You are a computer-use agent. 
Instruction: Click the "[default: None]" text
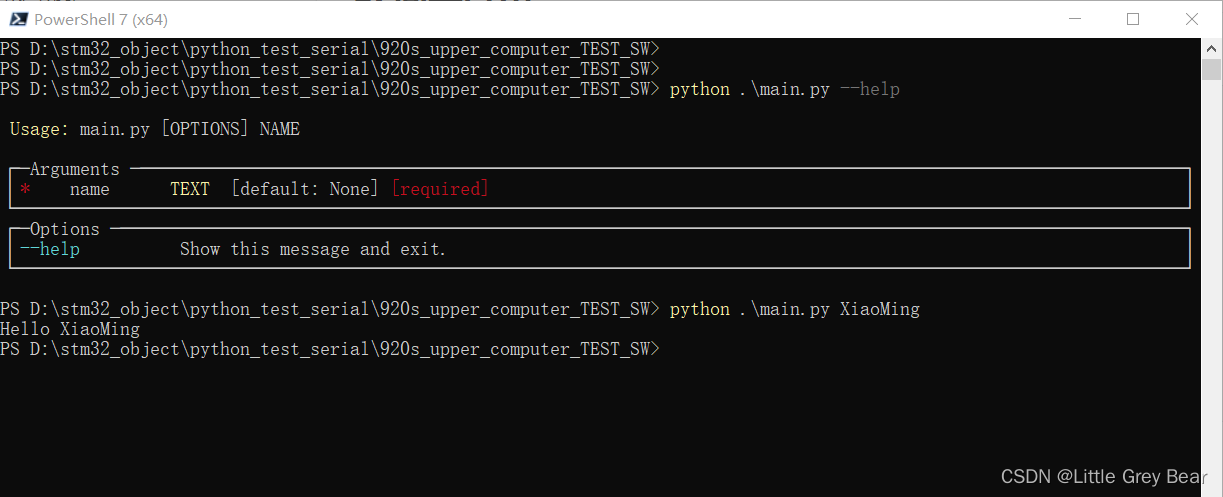pos(305,189)
